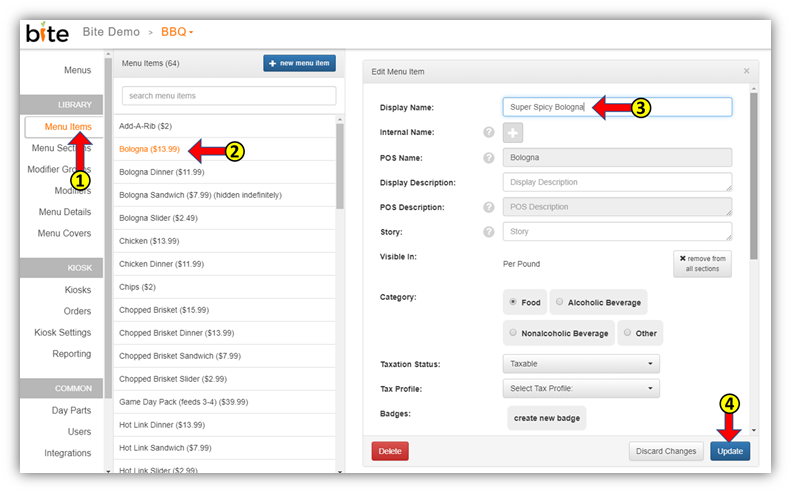Click the Story text area

tap(617, 232)
